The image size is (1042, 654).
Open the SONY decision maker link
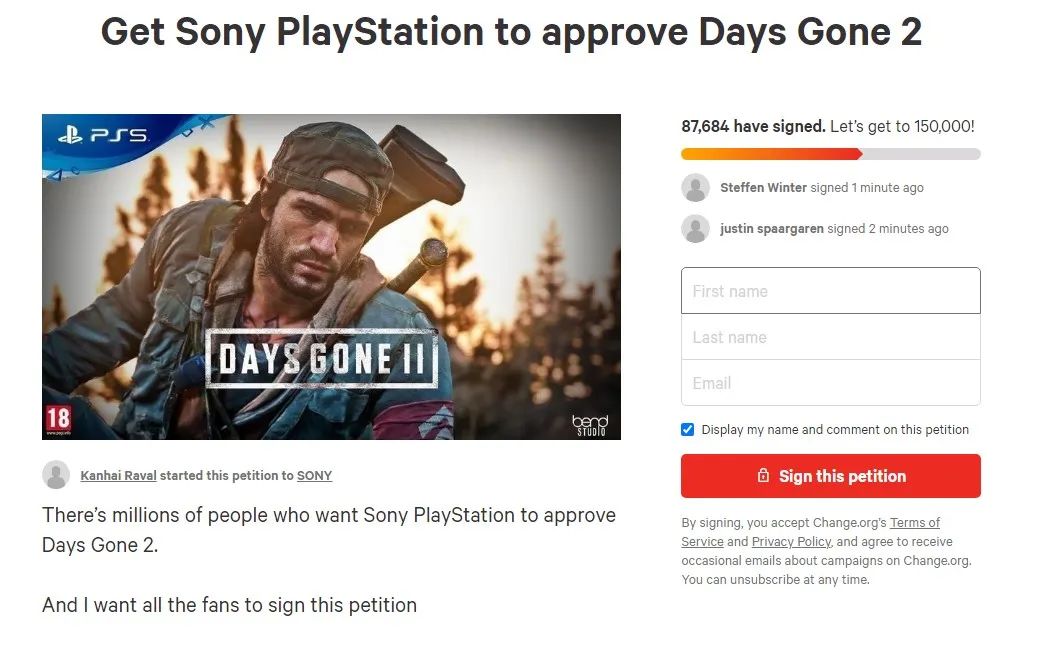click(x=314, y=476)
